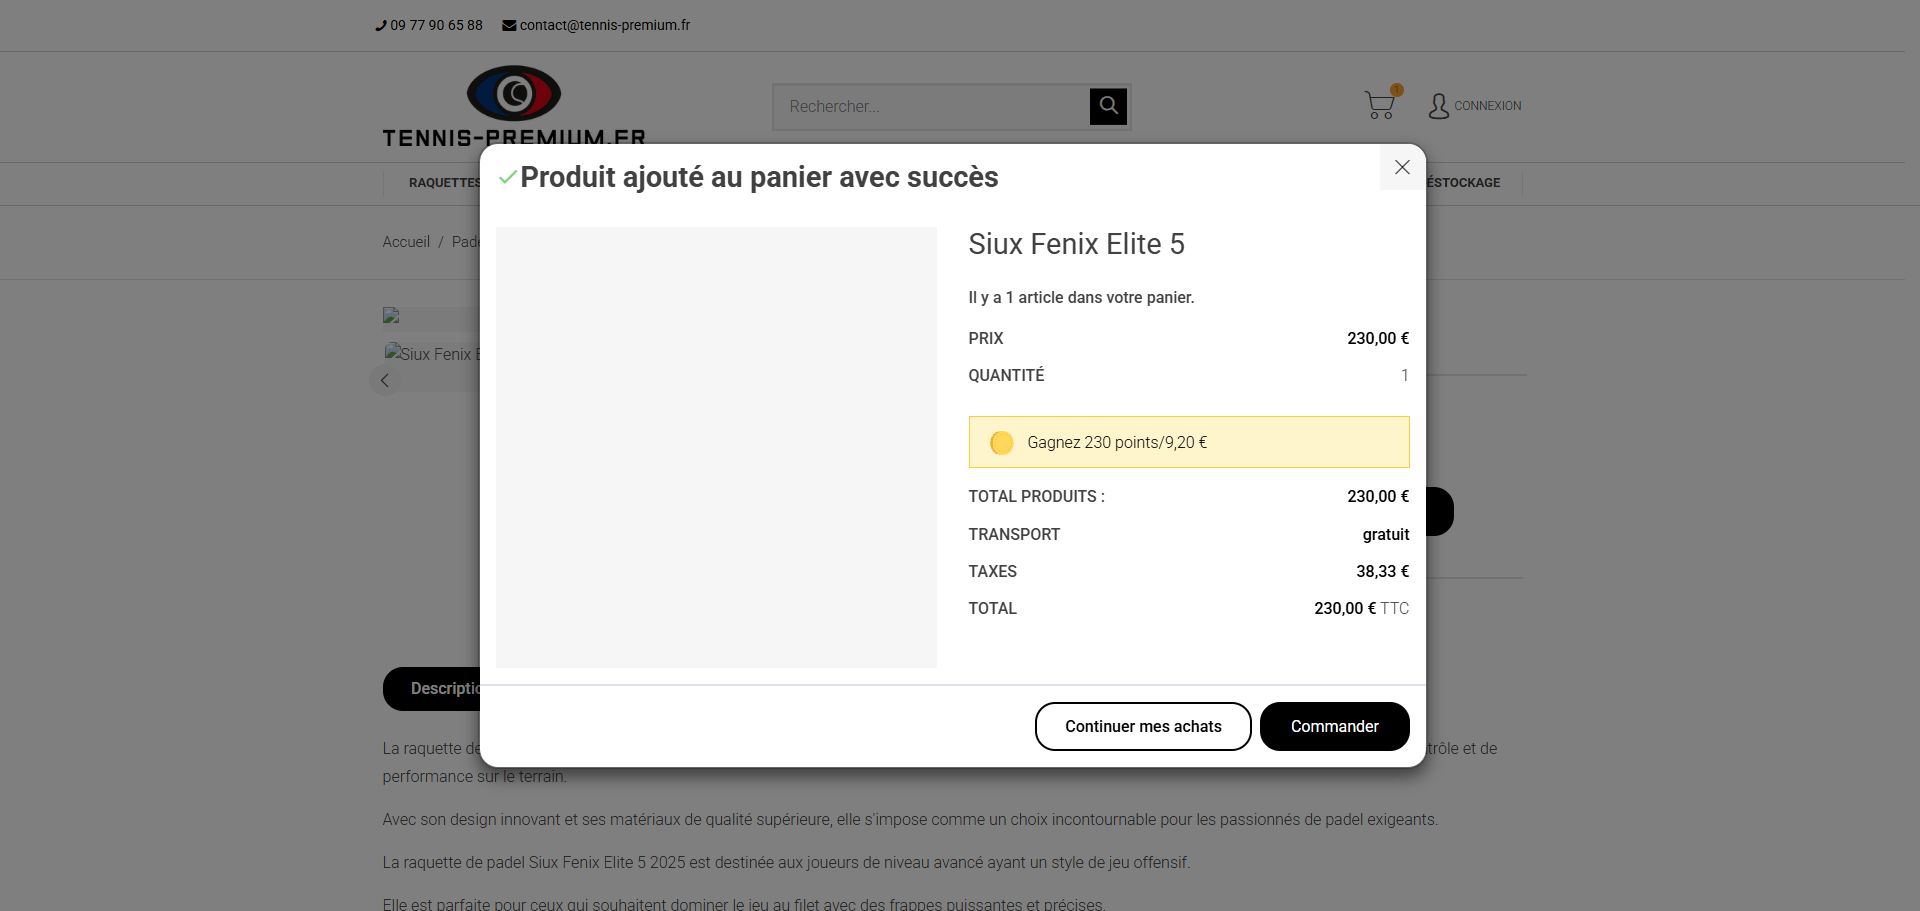Show the previous product image arrow

coord(385,380)
